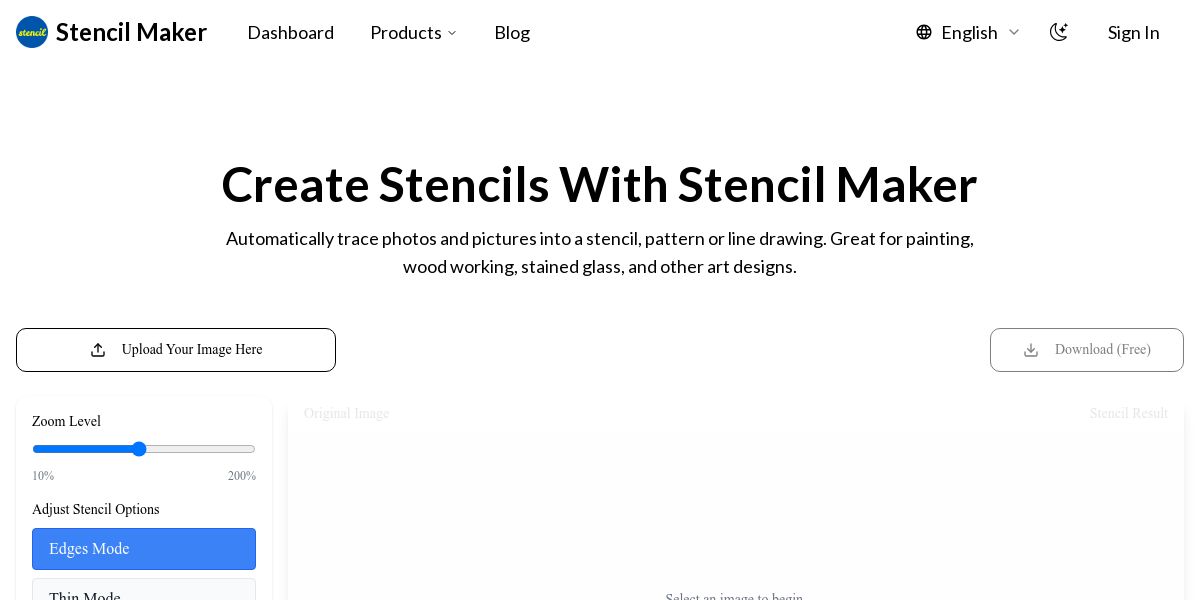This screenshot has width=1200, height=600.
Task: Toggle dark mode with the moon icon
Action: [1059, 32]
